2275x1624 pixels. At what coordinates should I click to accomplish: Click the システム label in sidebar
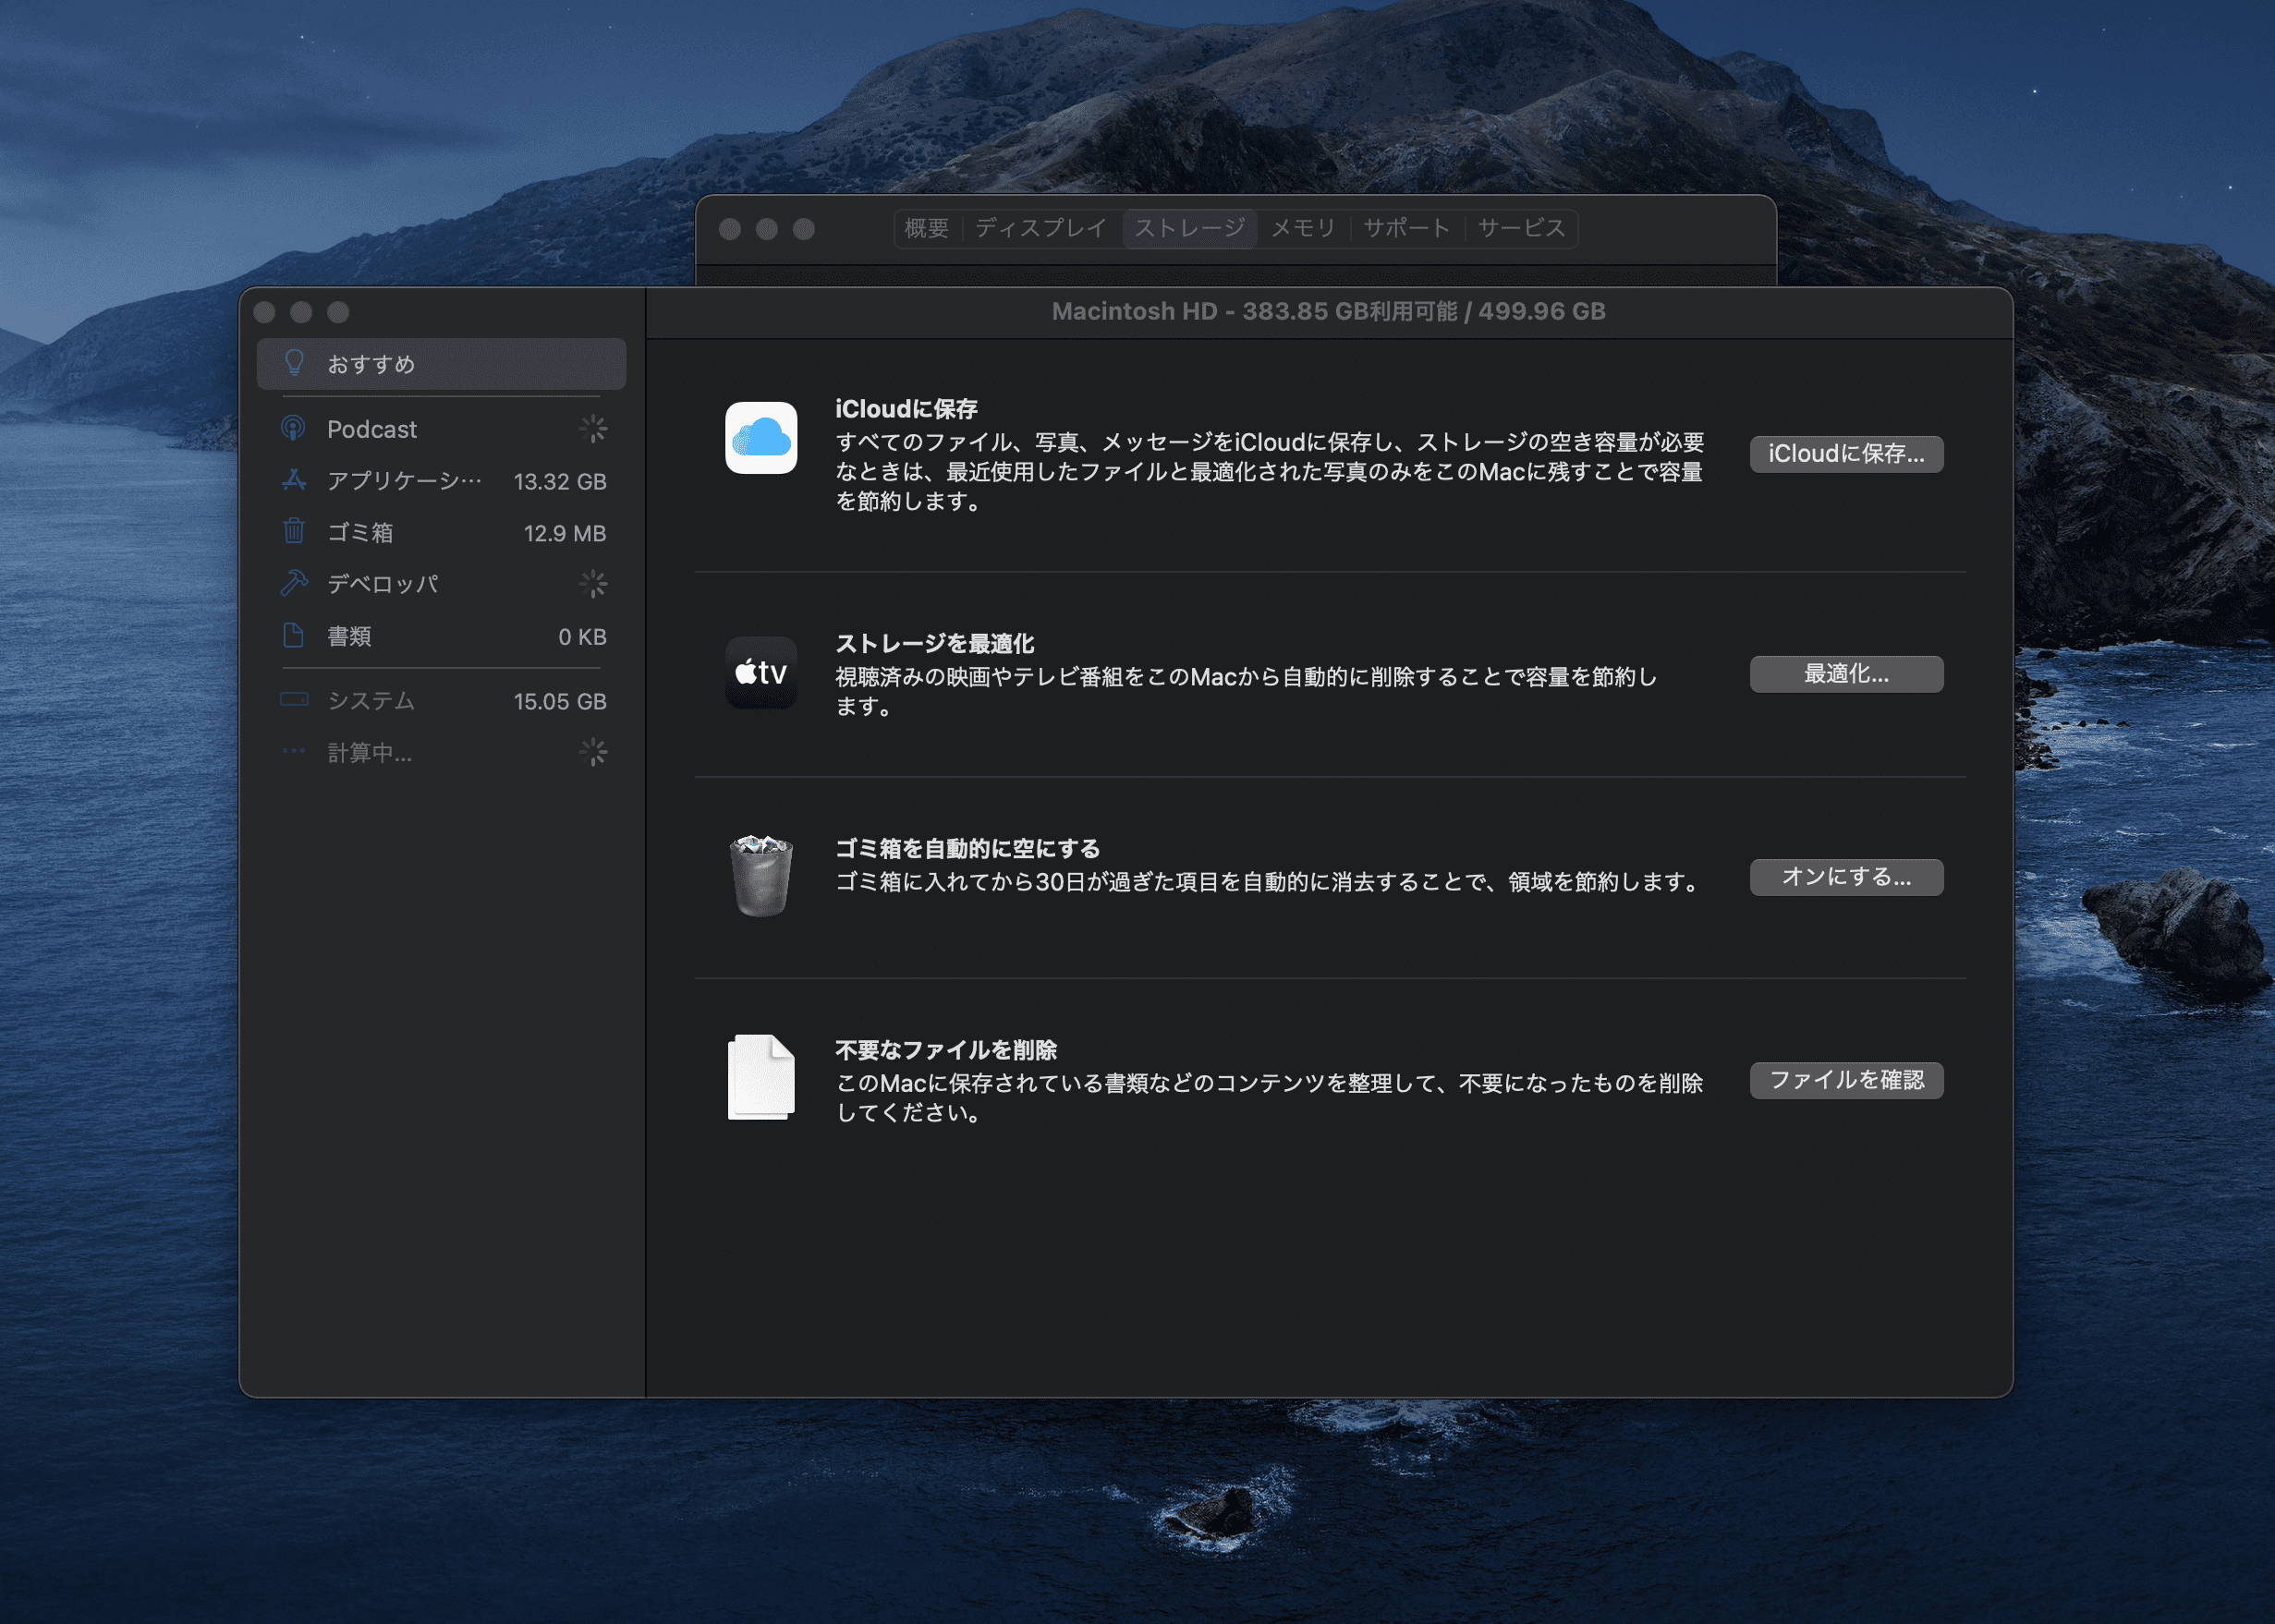tap(371, 701)
